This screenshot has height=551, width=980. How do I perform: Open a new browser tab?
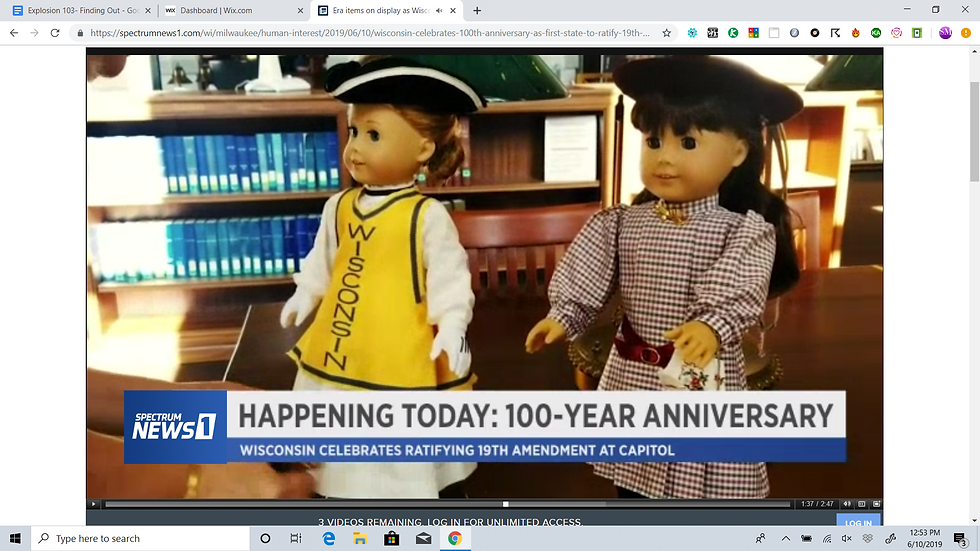coord(477,11)
